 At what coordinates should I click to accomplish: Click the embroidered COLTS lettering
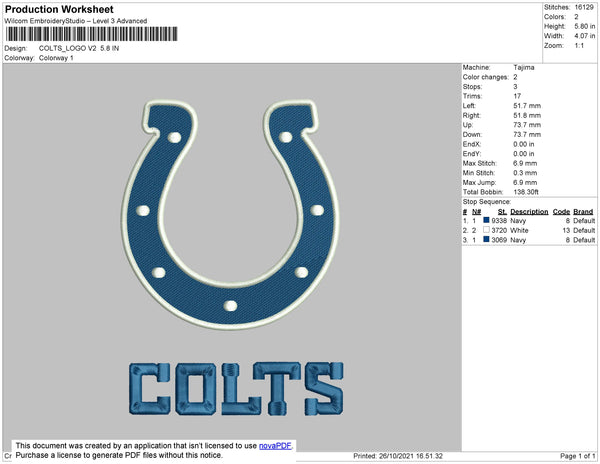[236, 389]
